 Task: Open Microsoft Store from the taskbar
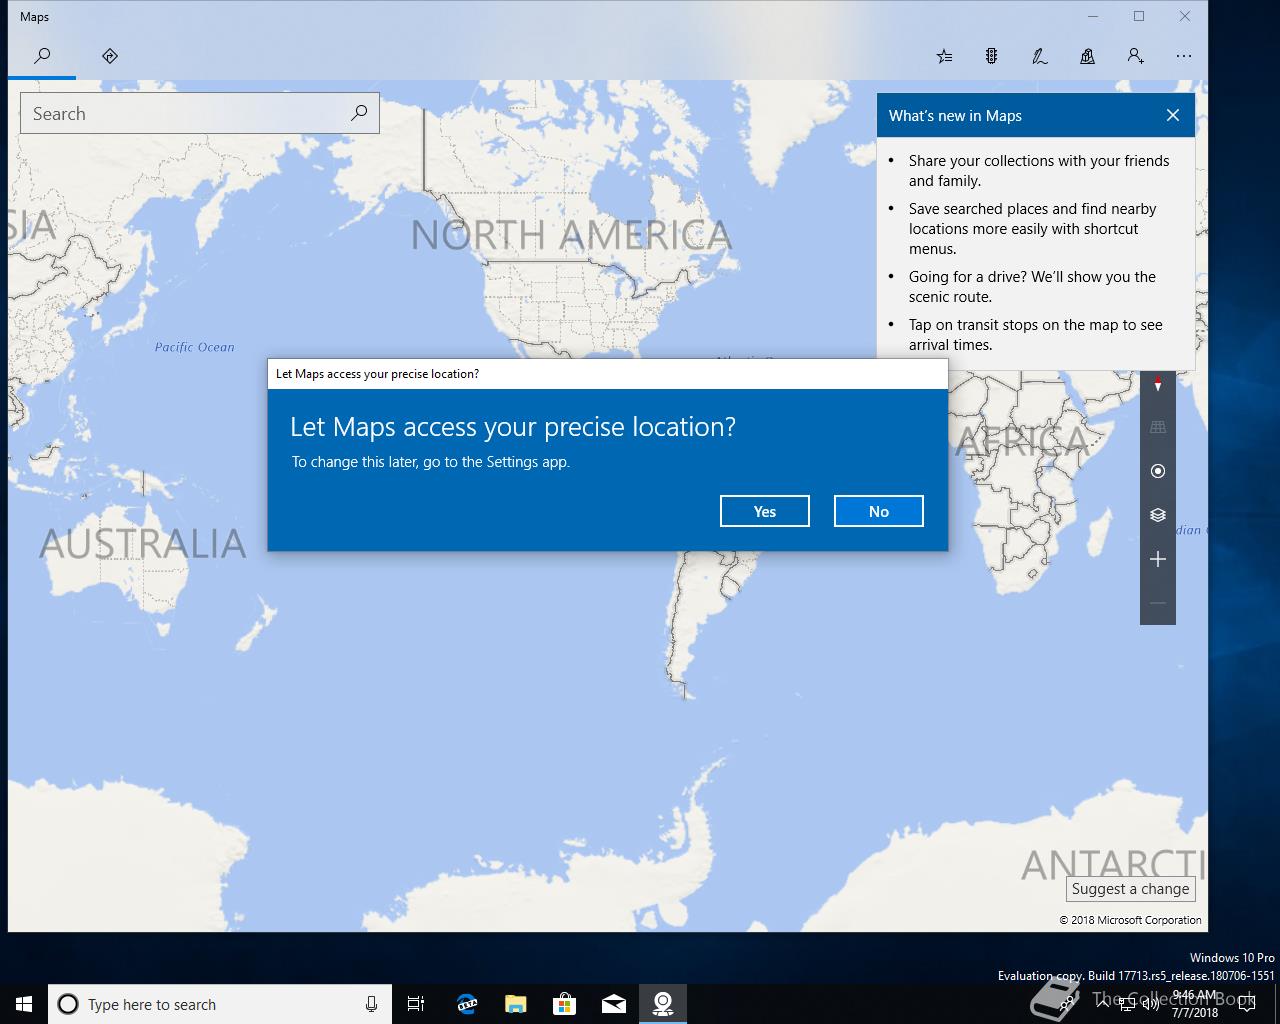[564, 1004]
